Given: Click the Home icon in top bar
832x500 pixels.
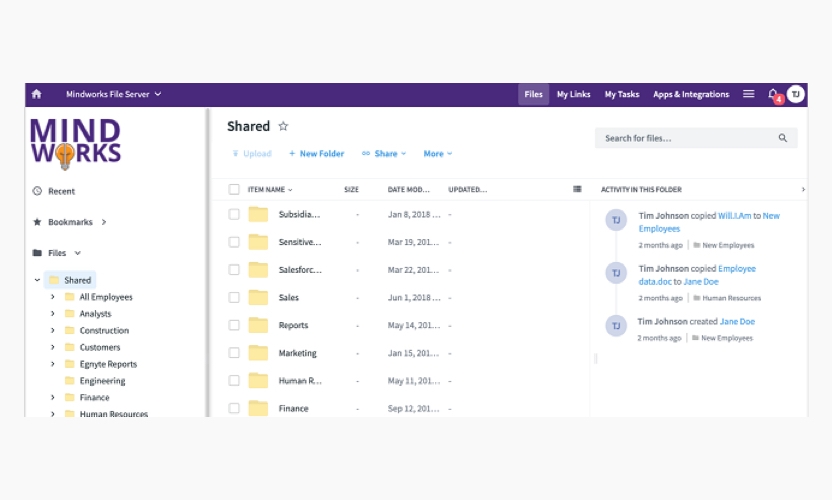Looking at the screenshot, I should 37,95.
